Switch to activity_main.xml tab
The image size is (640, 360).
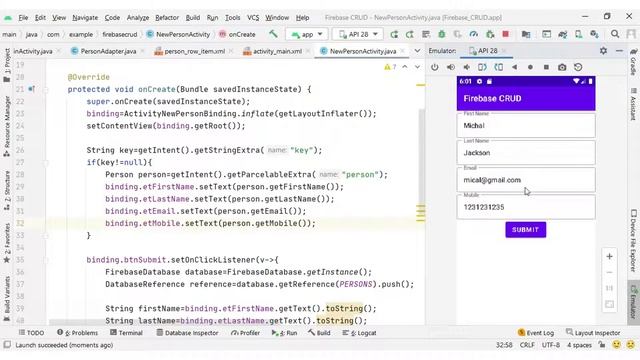tap(277, 51)
